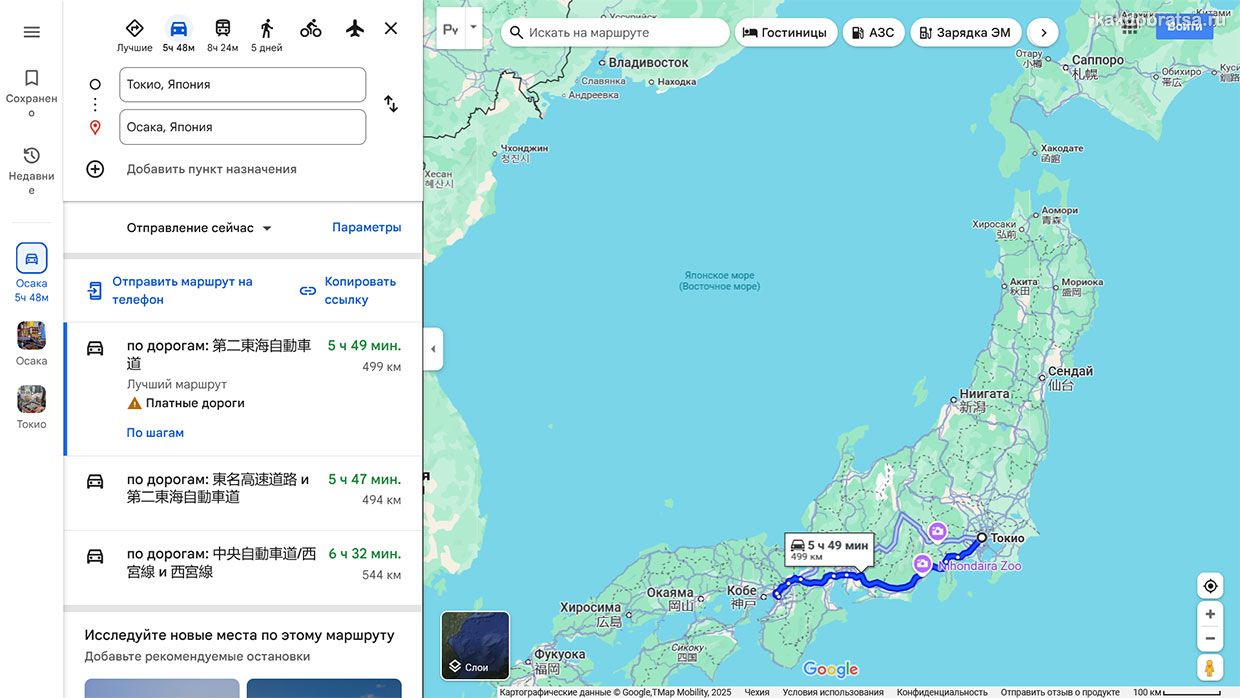
Task: Zoom in on the map
Action: pos(1210,614)
